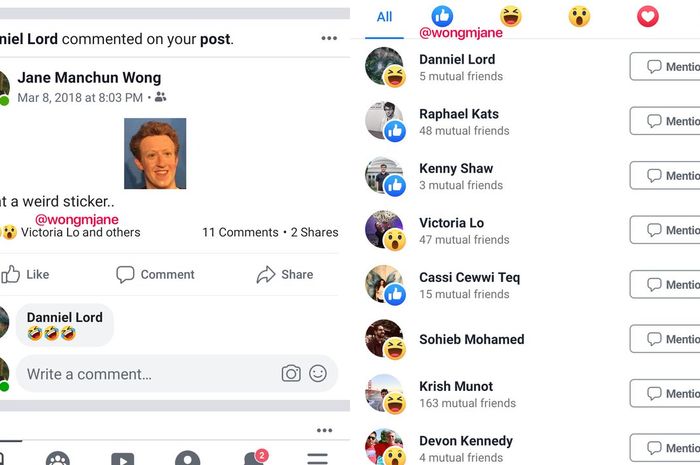Open the weird sticker image thumbnail
700x465 pixels.
(155, 154)
